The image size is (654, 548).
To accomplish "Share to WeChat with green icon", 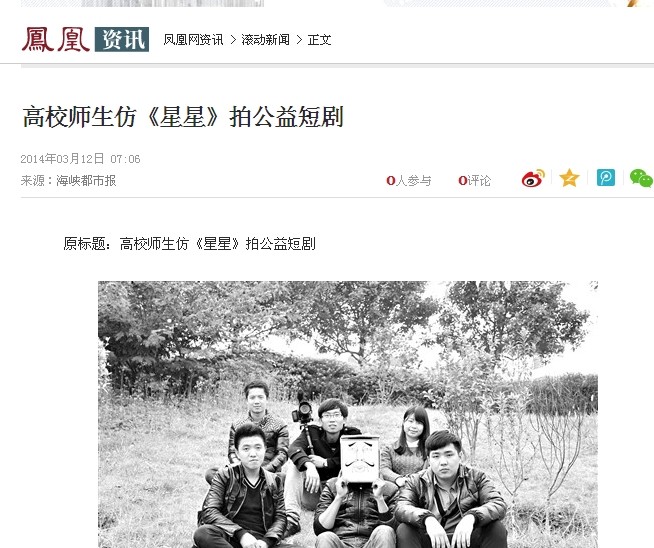I will click(641, 178).
